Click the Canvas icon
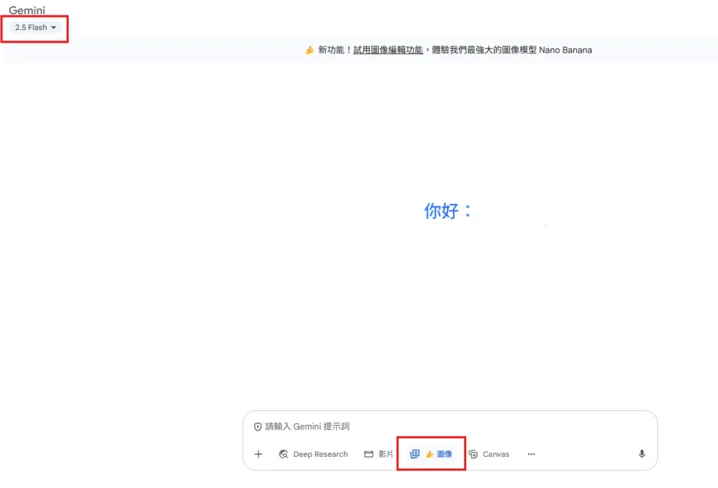Viewport: 718px width, 488px height. click(x=473, y=454)
